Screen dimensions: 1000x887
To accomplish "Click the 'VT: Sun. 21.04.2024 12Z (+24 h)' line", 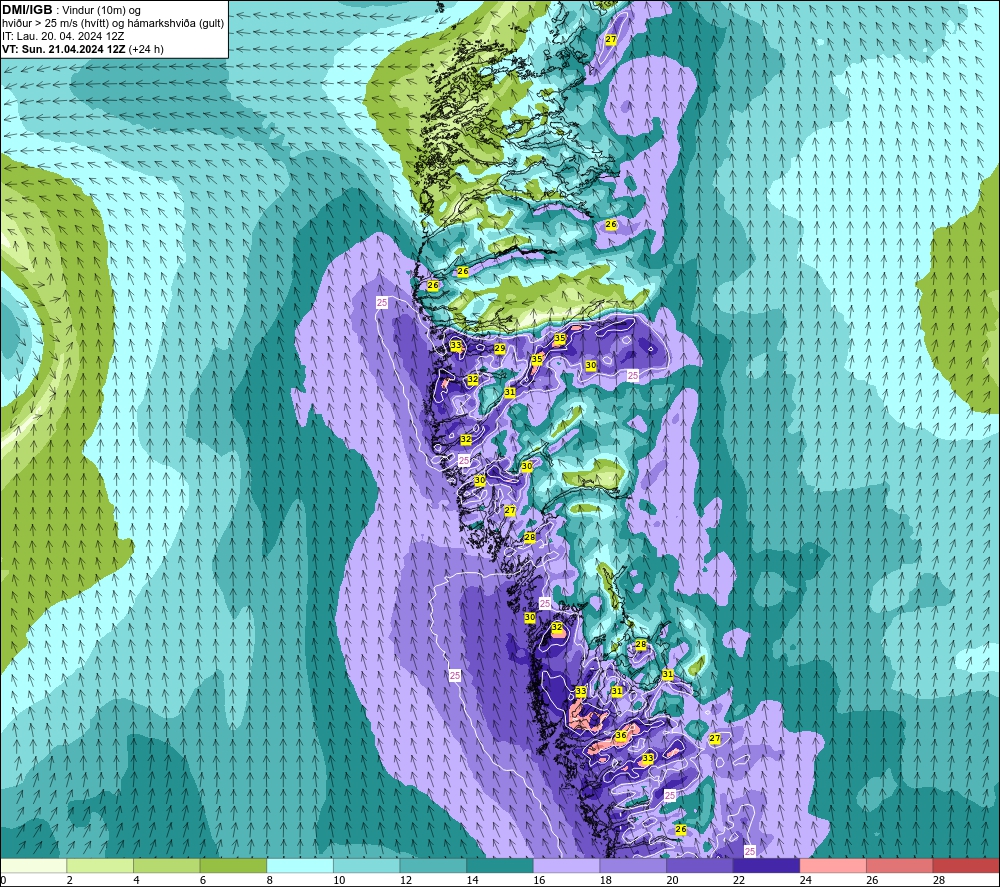I will coord(83,49).
